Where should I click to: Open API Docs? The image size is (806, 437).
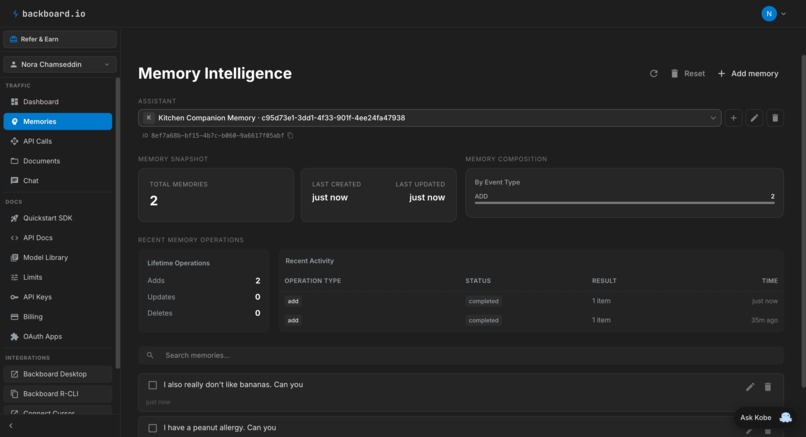[x=58, y=238]
